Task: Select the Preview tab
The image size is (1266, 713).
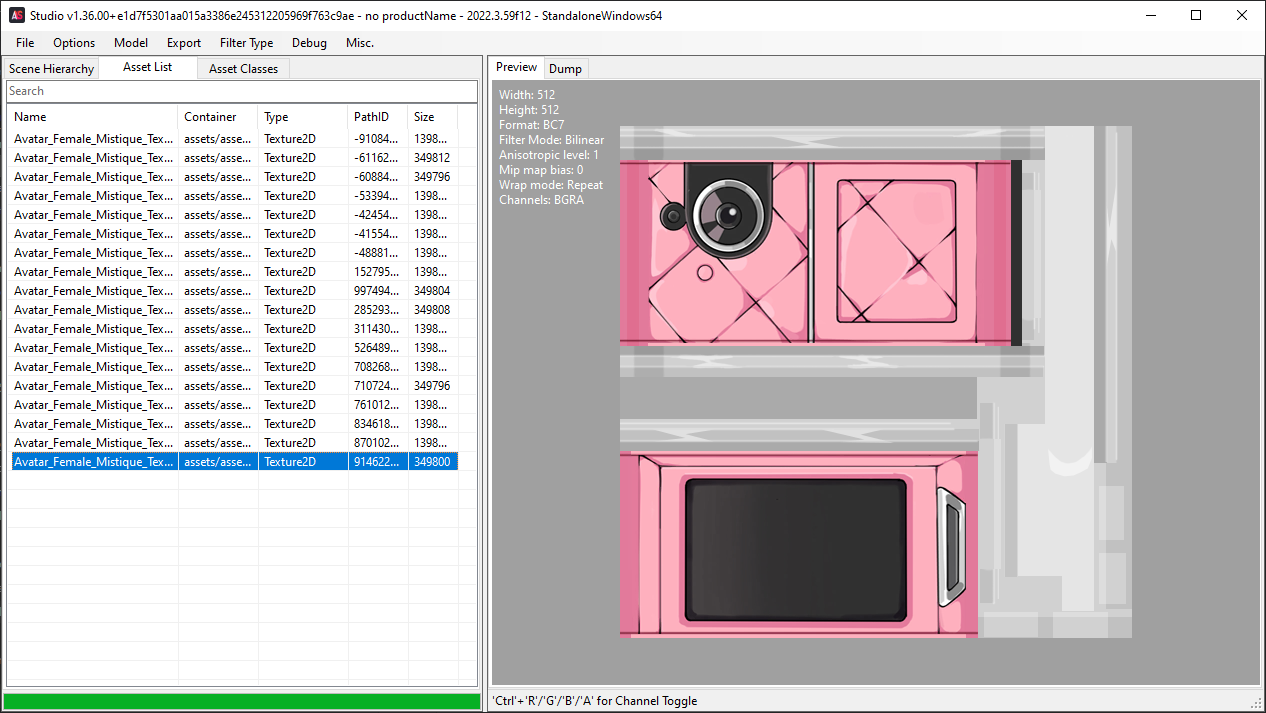Action: click(x=517, y=67)
